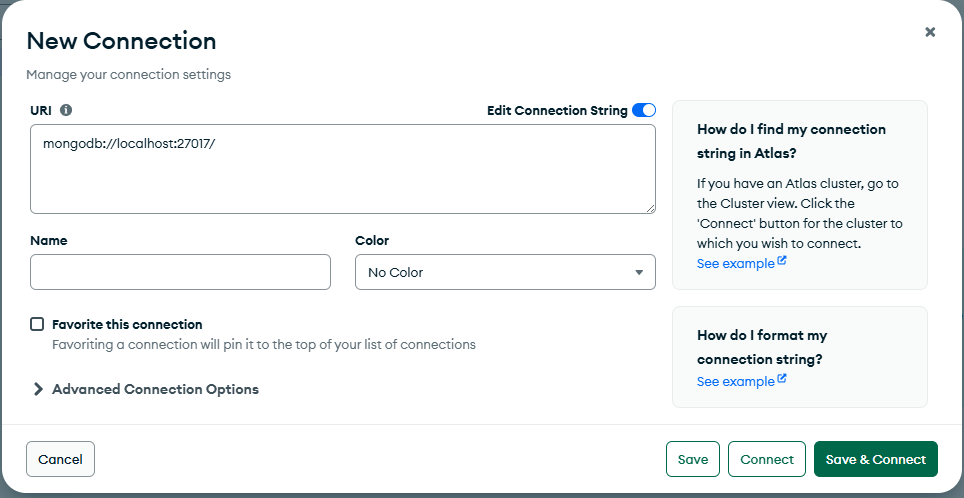
Task: Click the outlined Connect button
Action: pos(767,459)
